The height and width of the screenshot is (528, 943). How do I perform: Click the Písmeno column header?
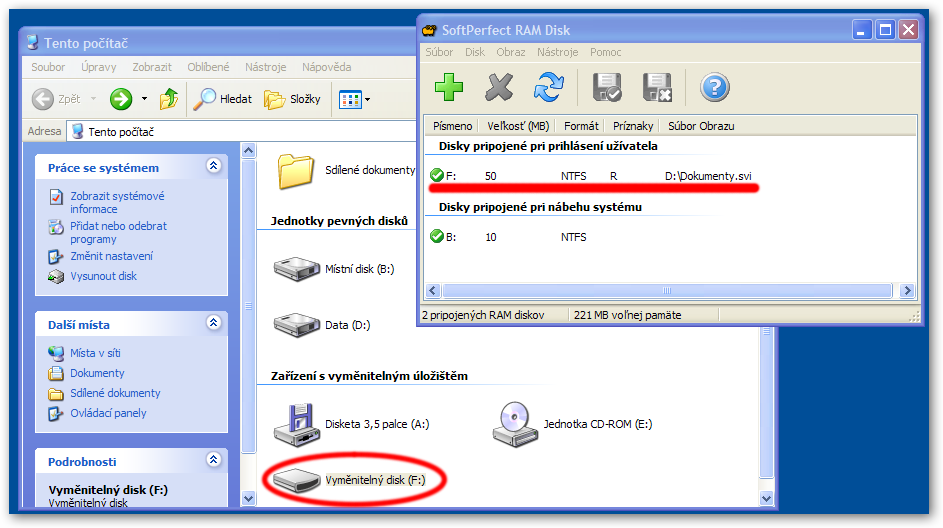tap(452, 126)
